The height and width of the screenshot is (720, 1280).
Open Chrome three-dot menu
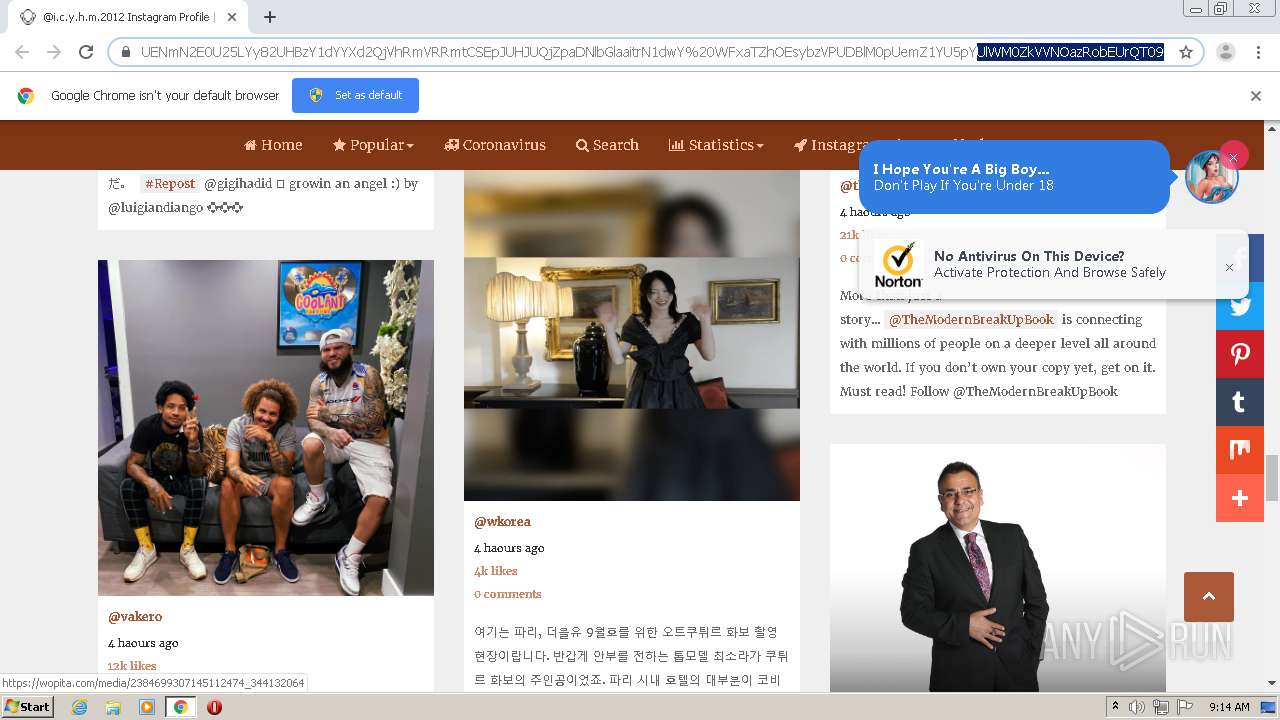point(1257,52)
